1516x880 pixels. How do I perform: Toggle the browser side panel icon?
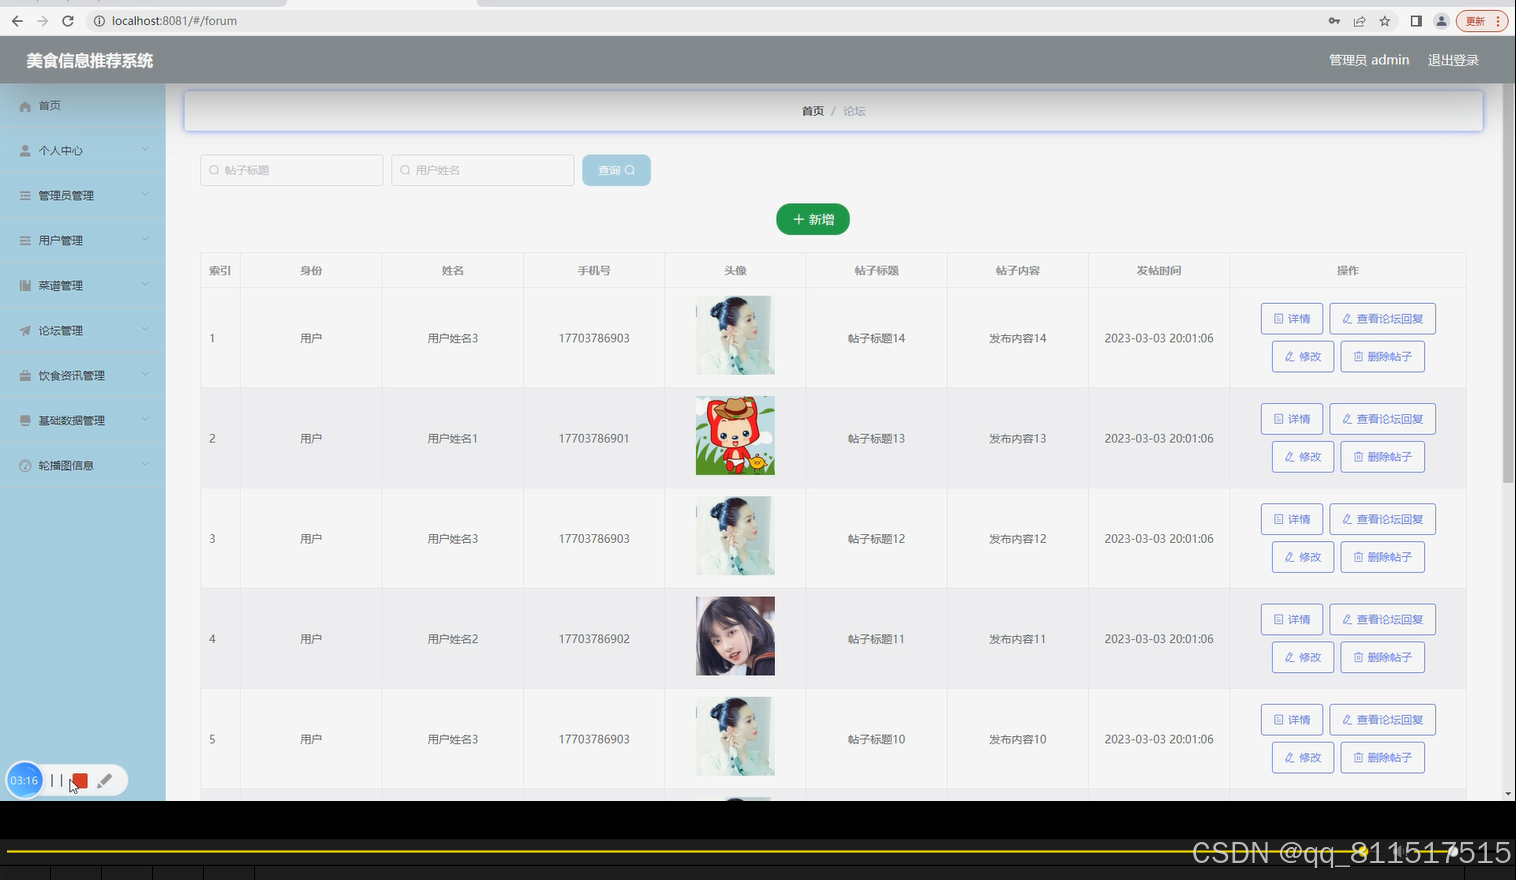tap(1416, 21)
